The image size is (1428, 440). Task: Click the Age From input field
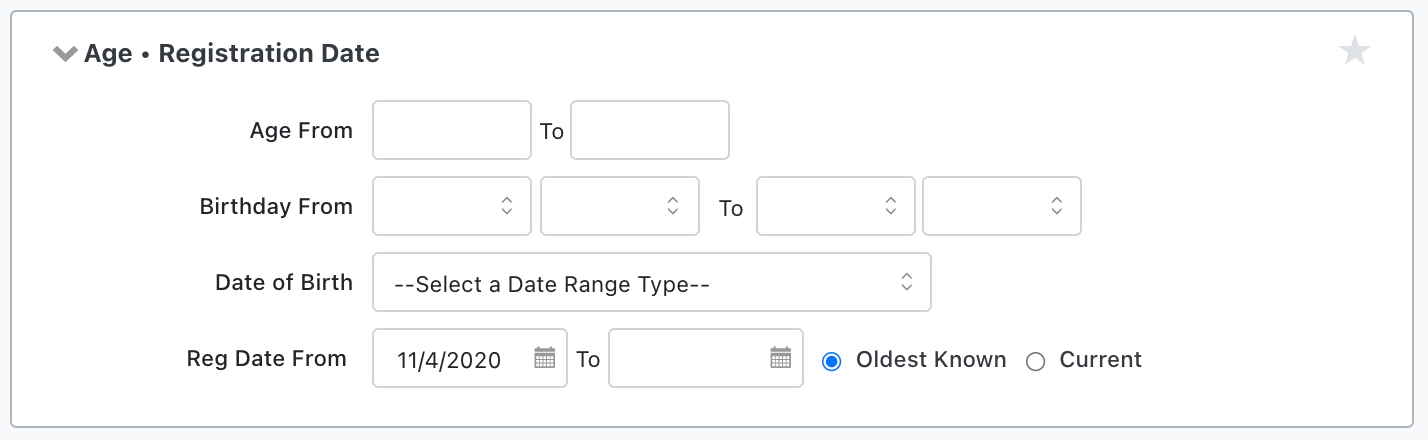tap(451, 130)
